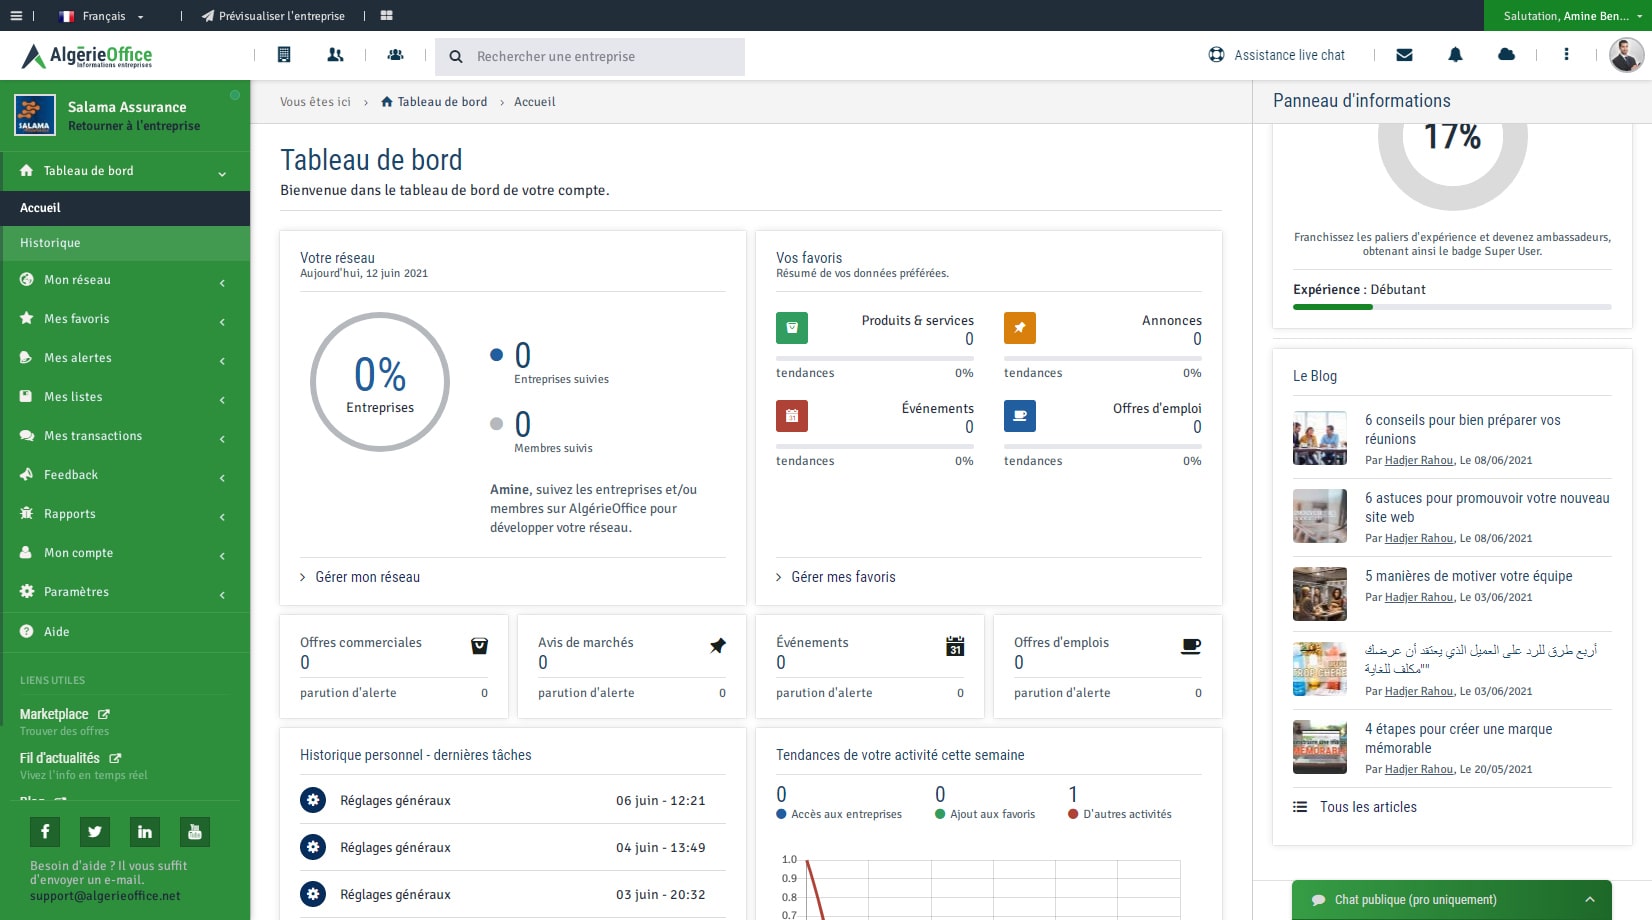Click 'Gérer mon réseau' link
The width and height of the screenshot is (1652, 920).
[x=367, y=577]
